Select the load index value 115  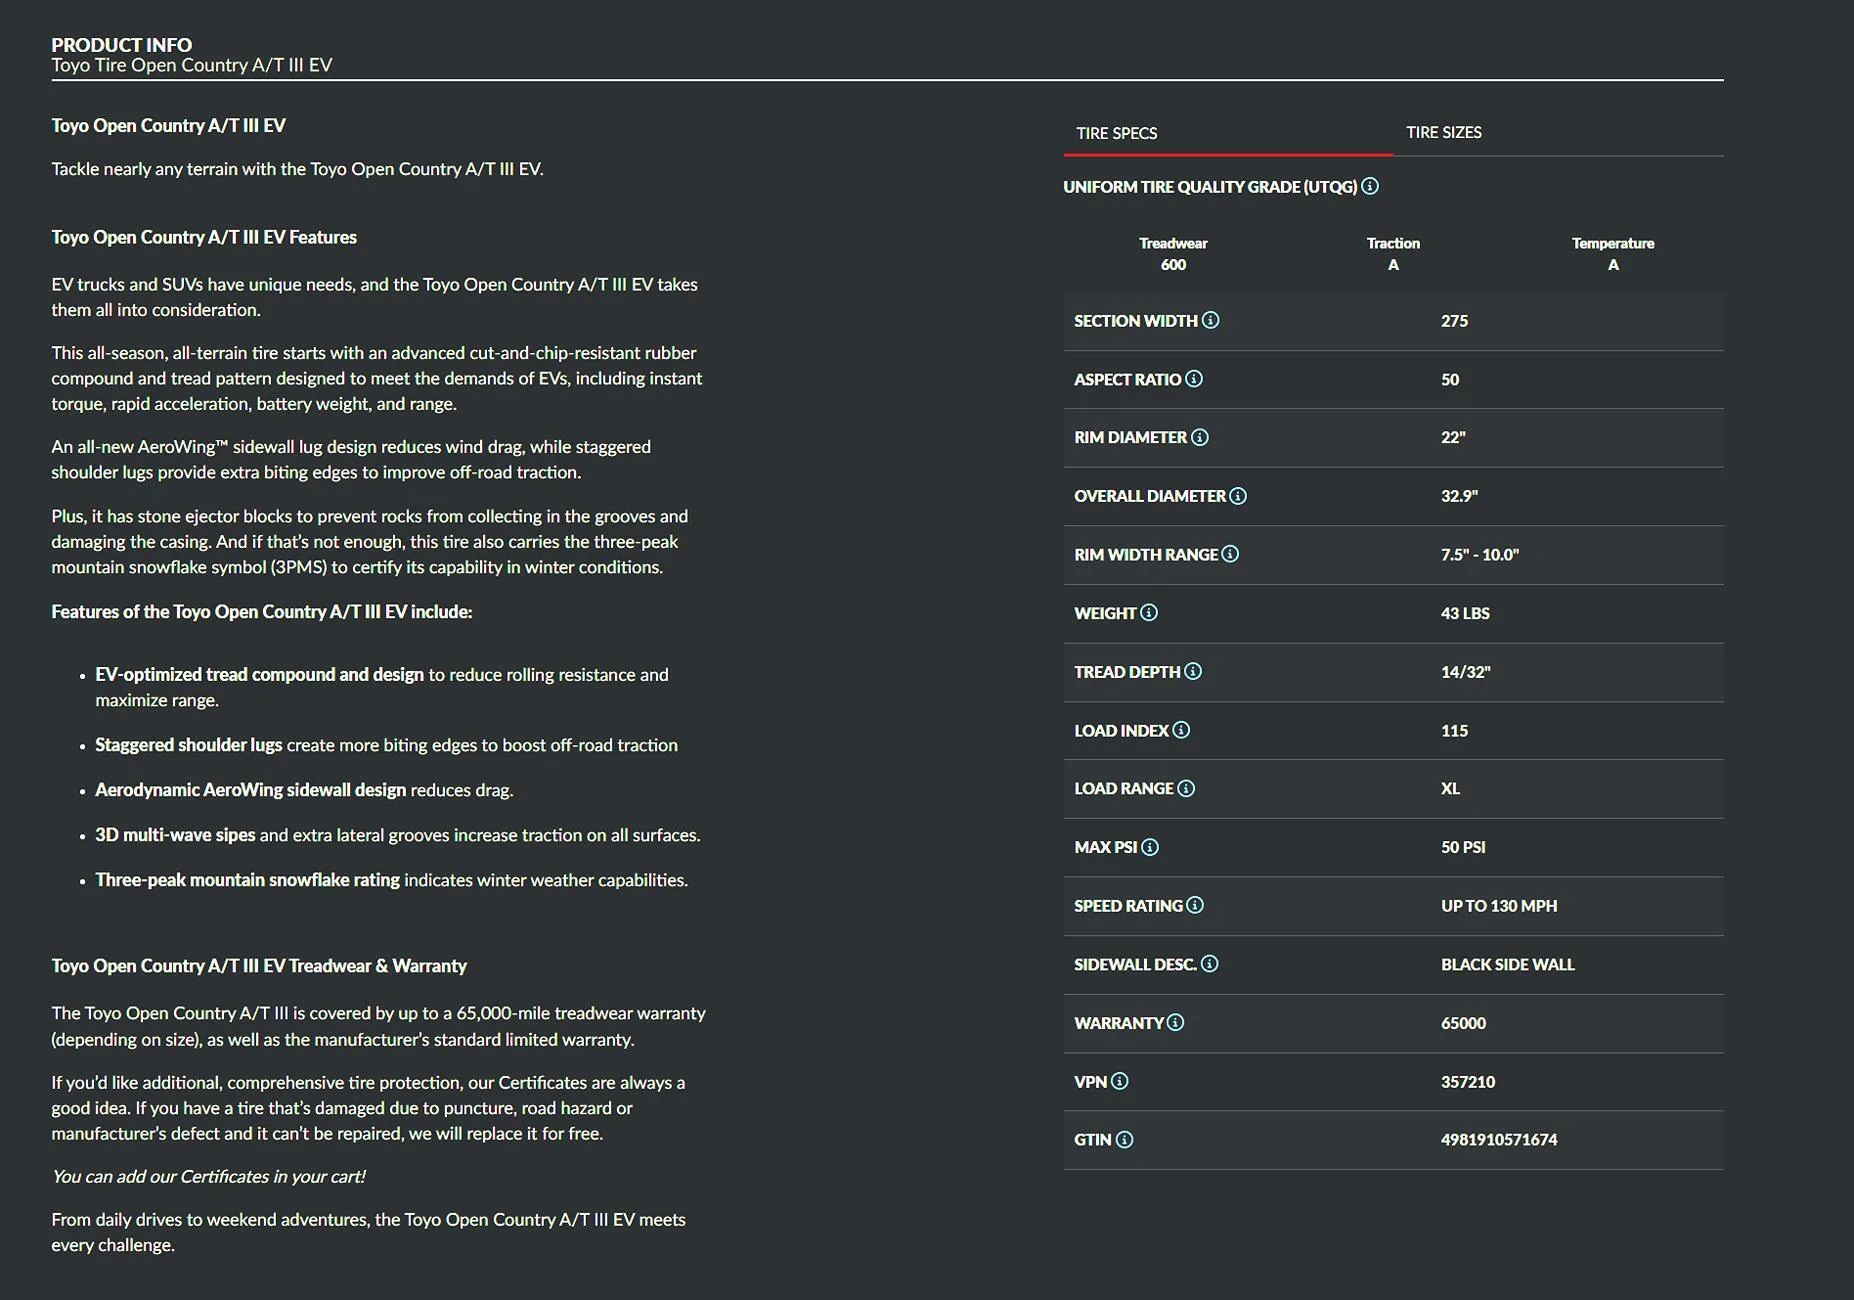coord(1454,731)
